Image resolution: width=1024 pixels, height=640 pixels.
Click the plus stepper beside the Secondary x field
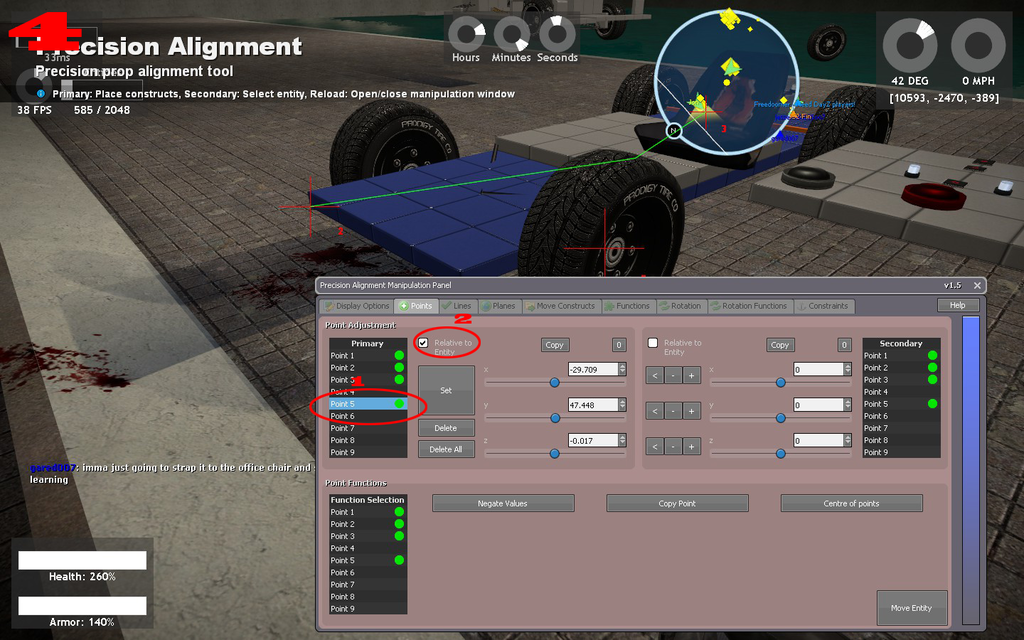point(691,375)
